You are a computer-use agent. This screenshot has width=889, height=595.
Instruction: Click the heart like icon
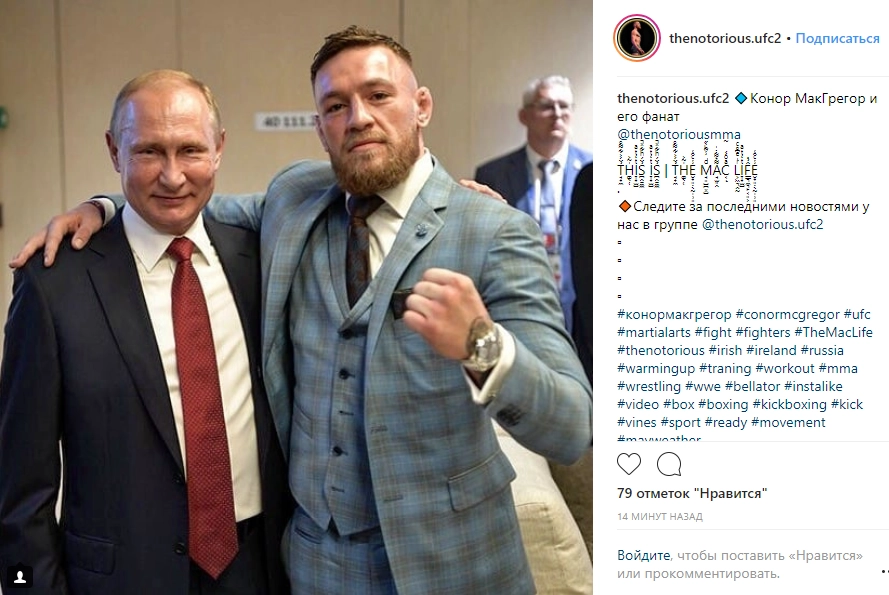[629, 465]
